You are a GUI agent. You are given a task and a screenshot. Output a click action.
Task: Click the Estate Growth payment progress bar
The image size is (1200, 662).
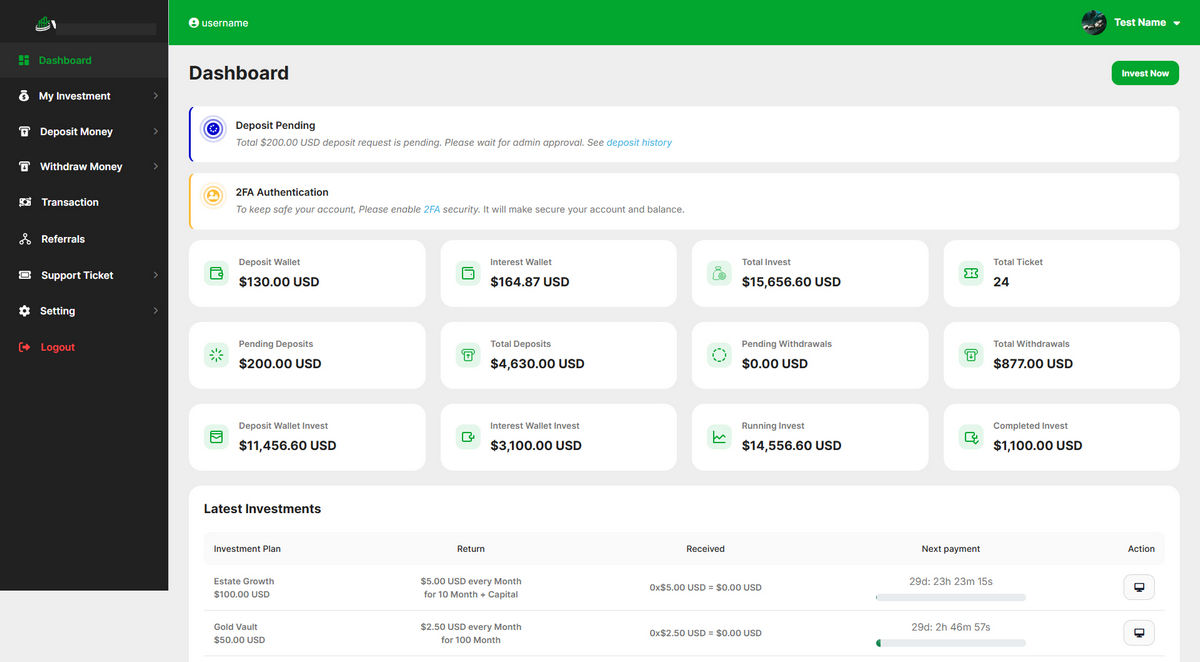tap(951, 597)
